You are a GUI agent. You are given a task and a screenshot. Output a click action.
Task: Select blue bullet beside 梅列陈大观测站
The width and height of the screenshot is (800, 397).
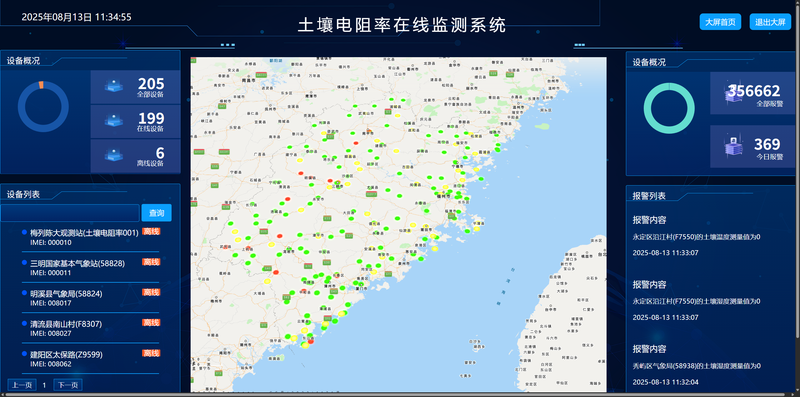(24, 232)
